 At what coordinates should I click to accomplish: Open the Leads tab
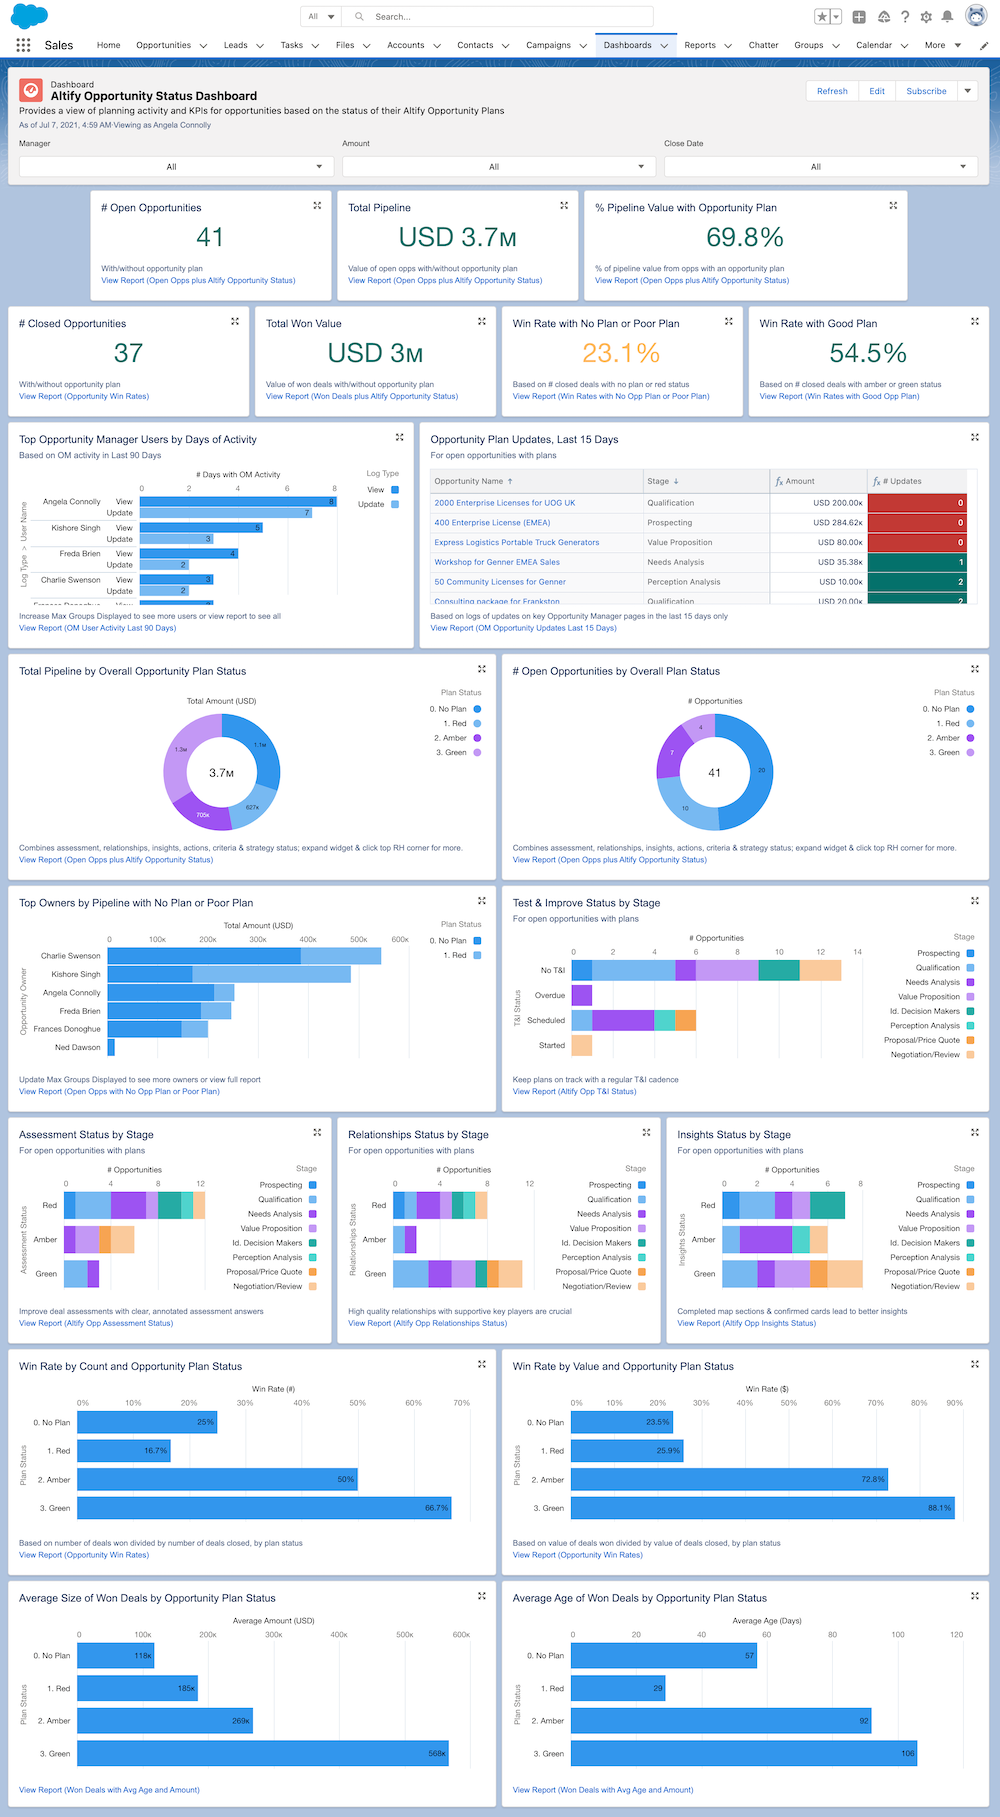tap(236, 45)
